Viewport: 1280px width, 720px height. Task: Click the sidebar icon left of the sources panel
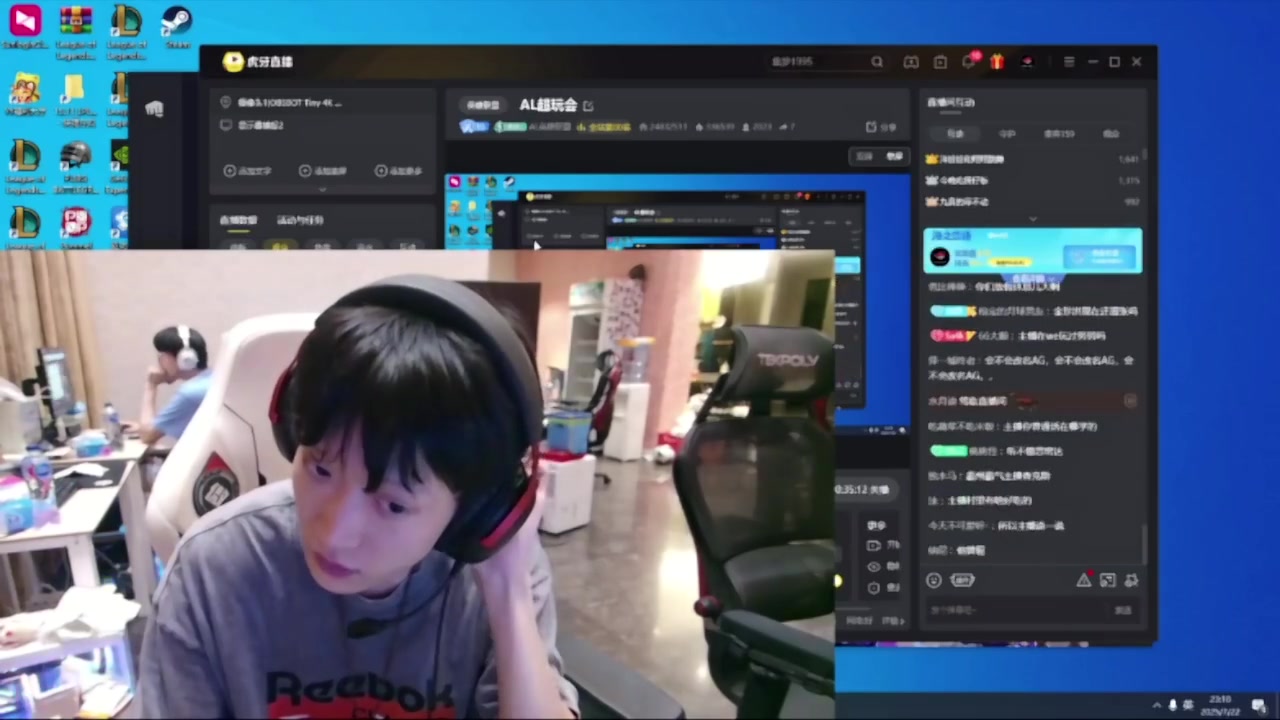tap(154, 109)
